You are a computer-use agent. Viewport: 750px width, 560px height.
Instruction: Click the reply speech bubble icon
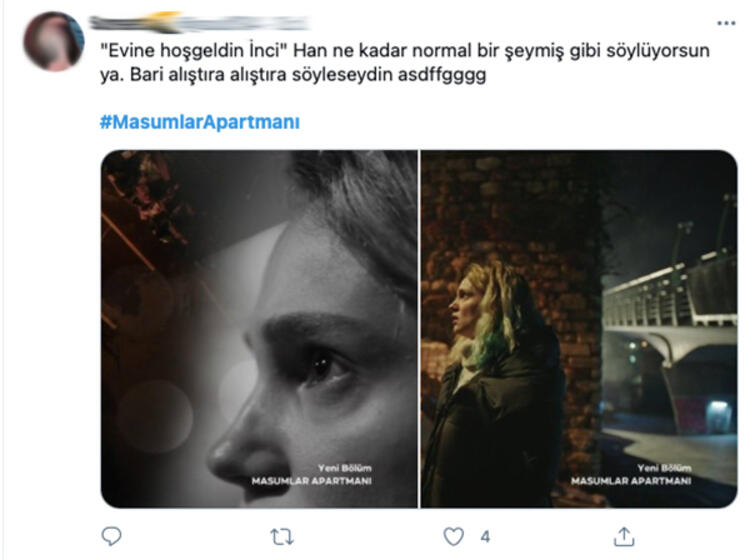pos(111,536)
